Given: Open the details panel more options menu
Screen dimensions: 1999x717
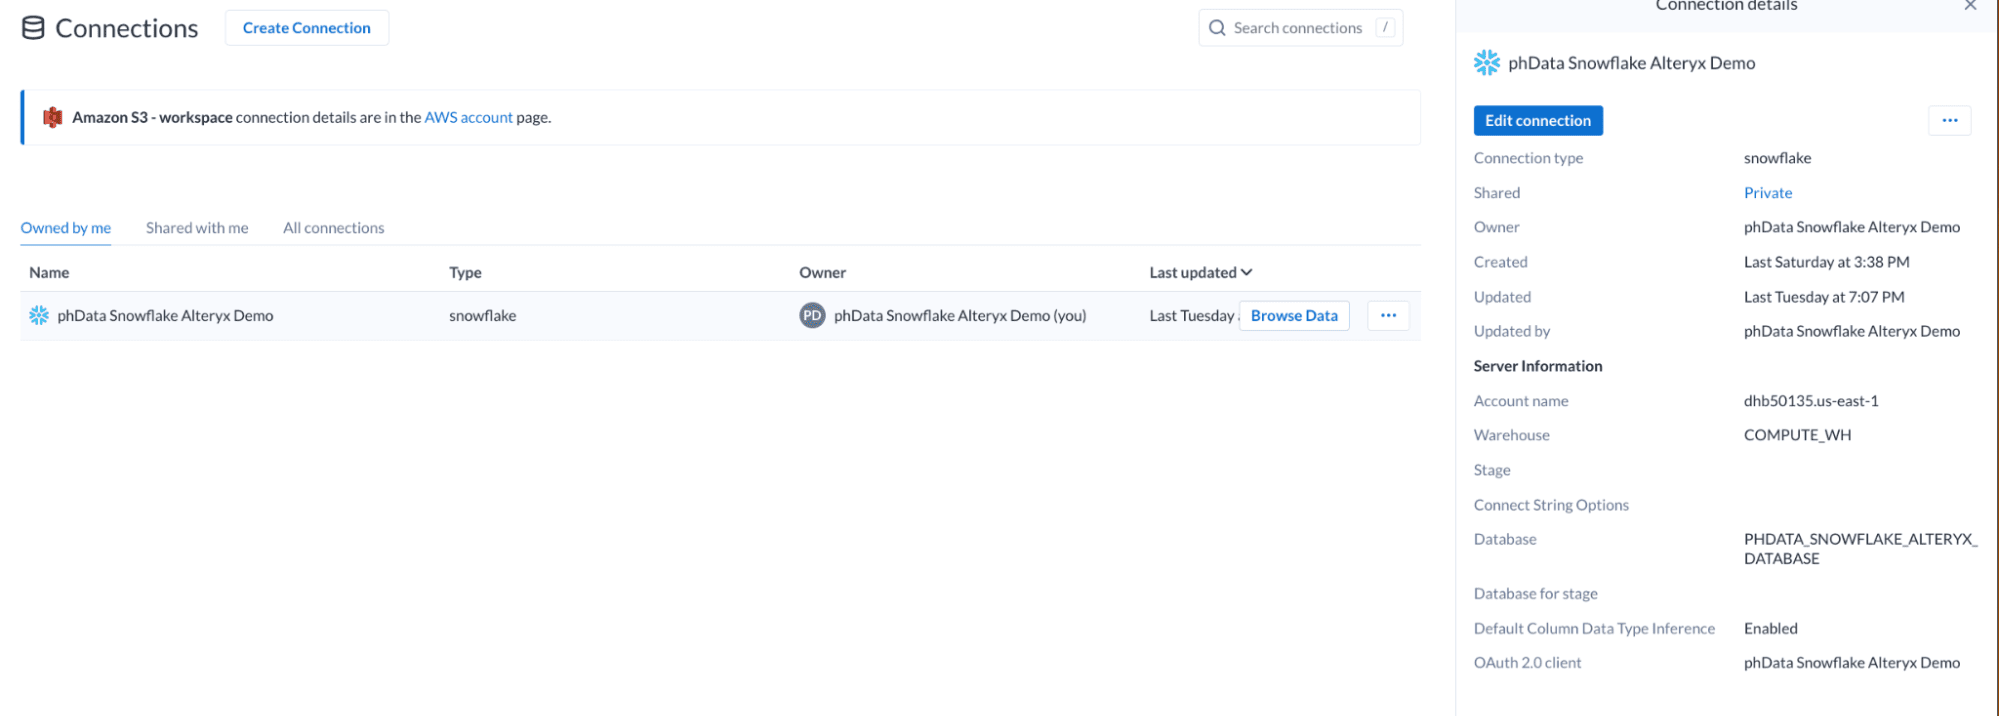Looking at the screenshot, I should point(1949,121).
